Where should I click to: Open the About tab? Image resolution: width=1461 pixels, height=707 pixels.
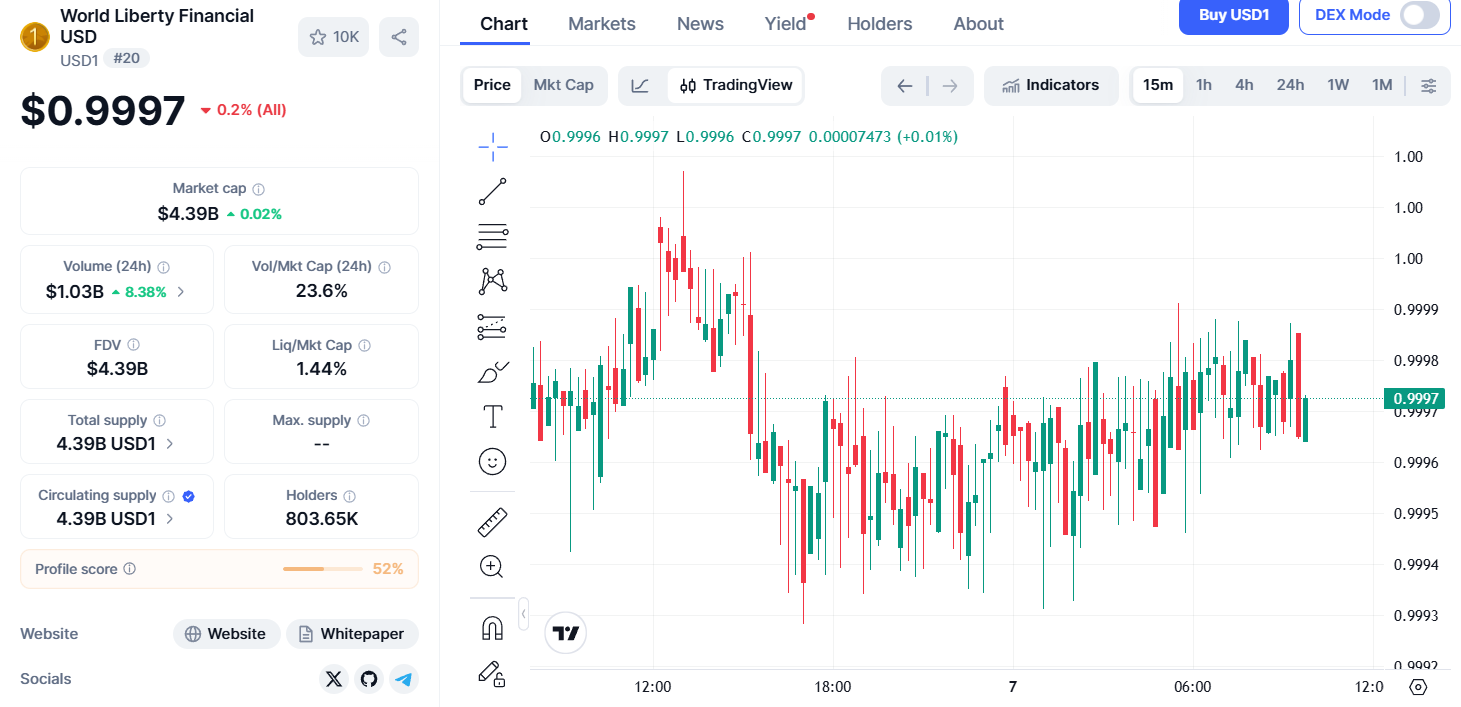pyautogui.click(x=978, y=24)
